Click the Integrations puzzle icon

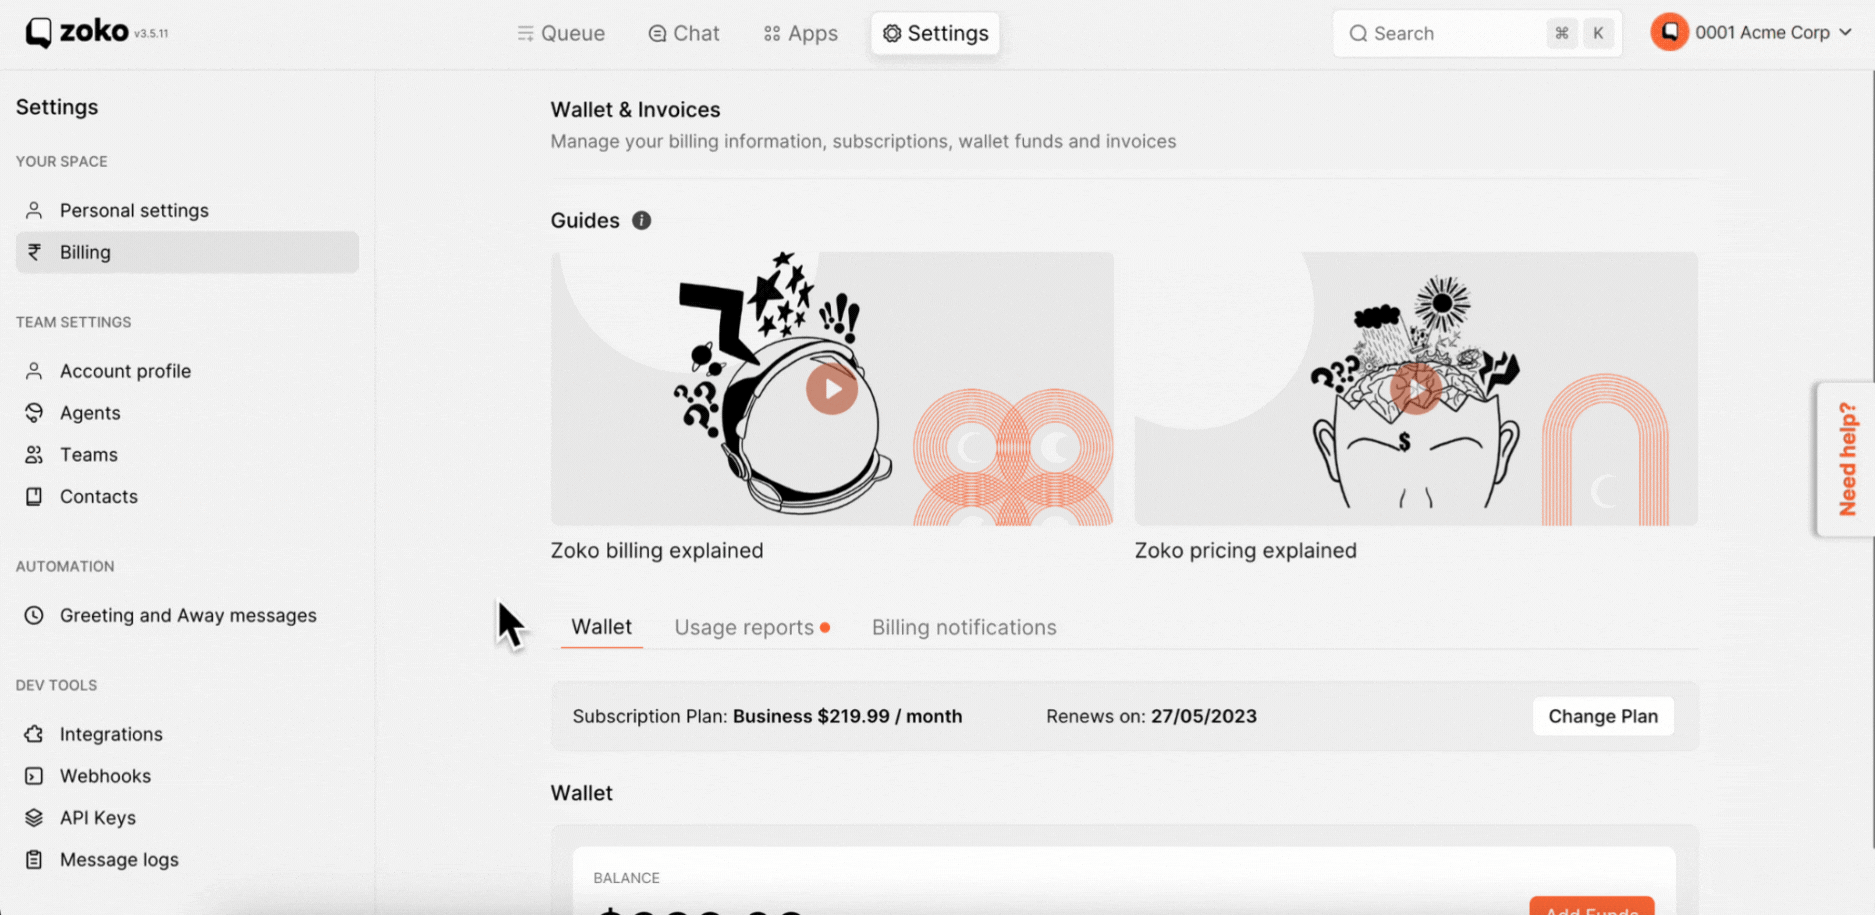pyautogui.click(x=34, y=734)
